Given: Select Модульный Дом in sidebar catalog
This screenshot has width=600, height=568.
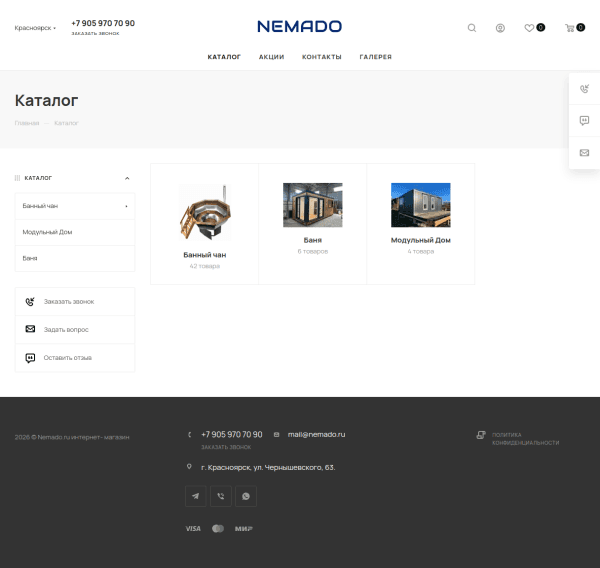Looking at the screenshot, I should click(x=48, y=232).
